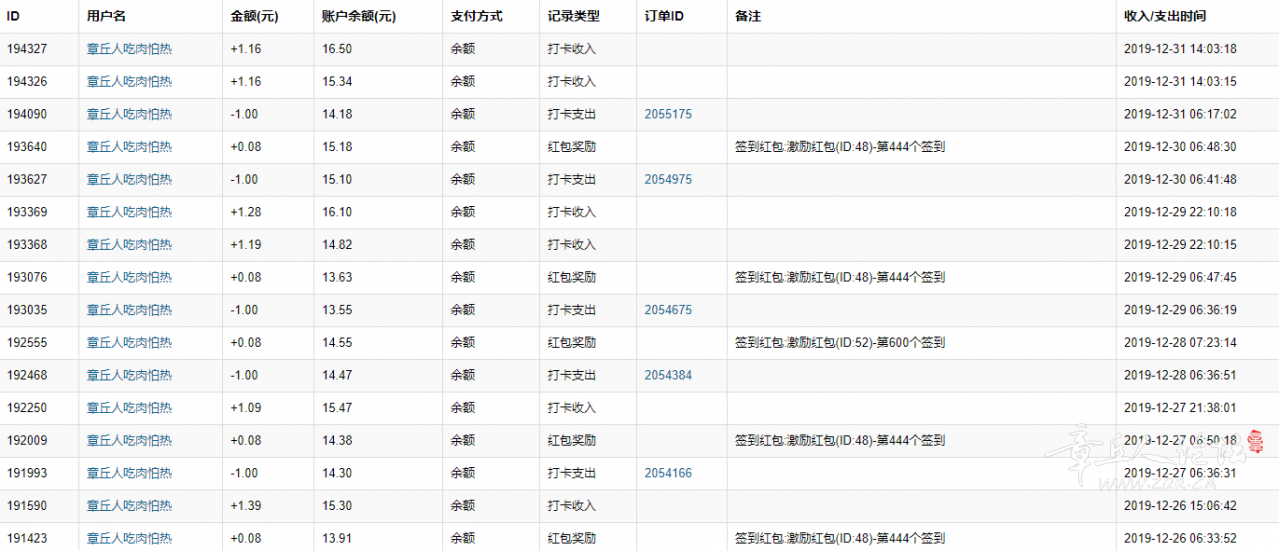Image resolution: width=1279 pixels, height=551 pixels.
Task: Select record ID 193035
Action: (x=26, y=310)
